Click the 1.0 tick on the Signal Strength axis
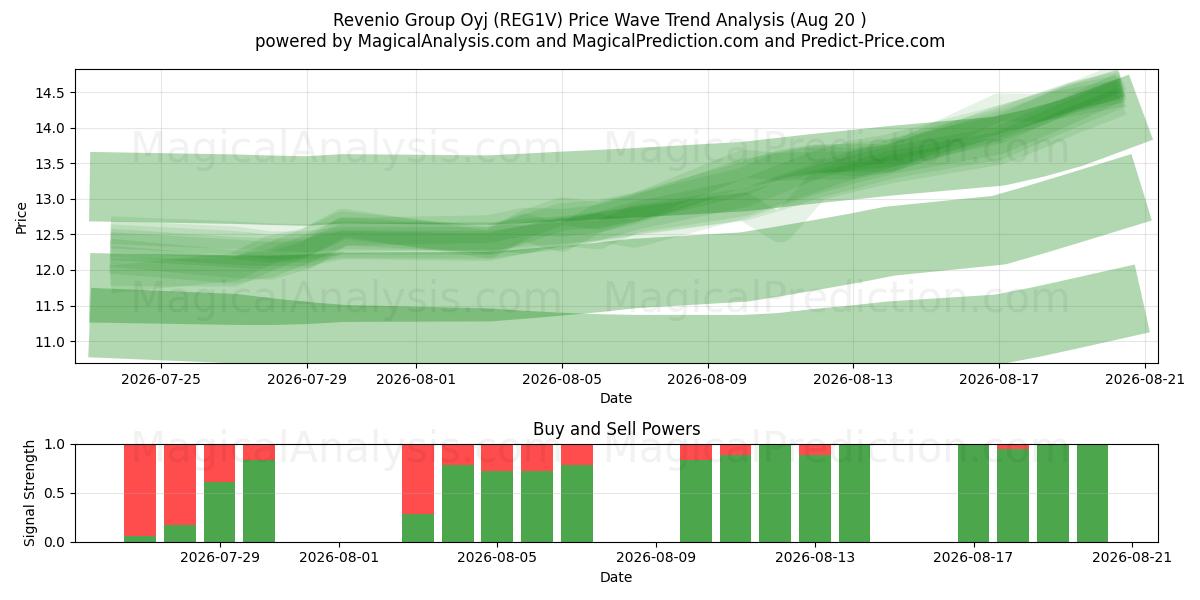The image size is (1200, 600). (57, 444)
